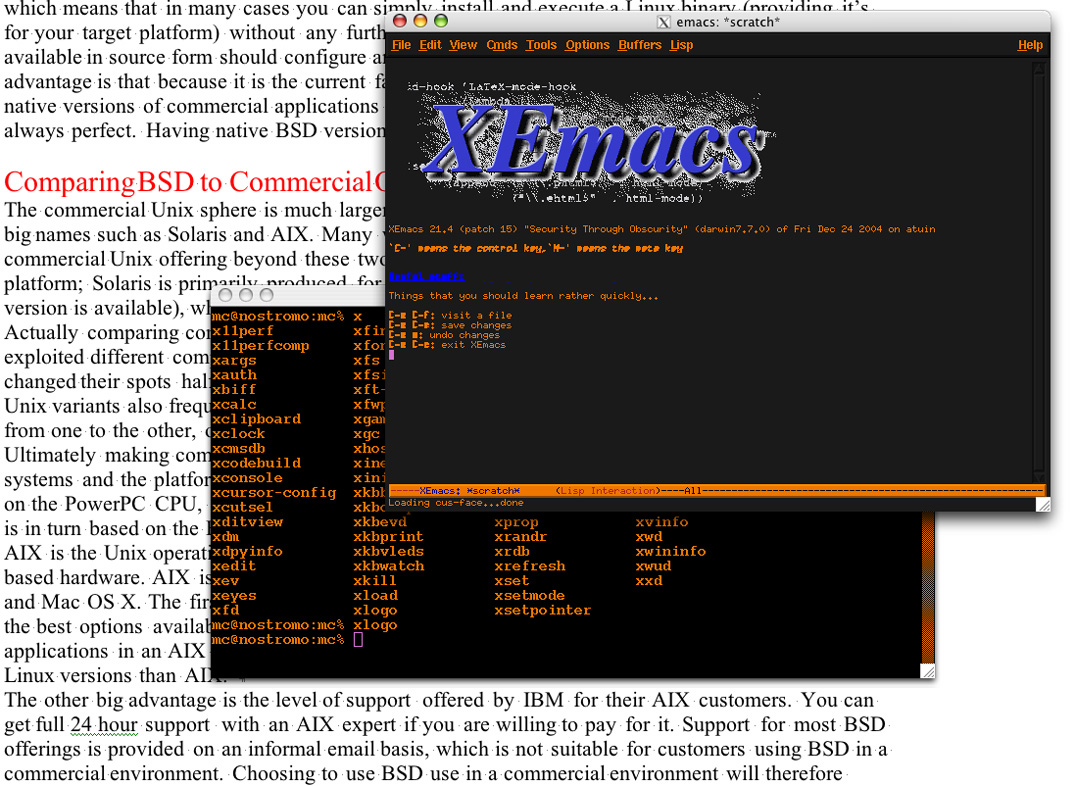This screenshot has width=1075, height=786.
Task: Click 'x11perfcomp' in the terminal listing
Action: coord(261,346)
